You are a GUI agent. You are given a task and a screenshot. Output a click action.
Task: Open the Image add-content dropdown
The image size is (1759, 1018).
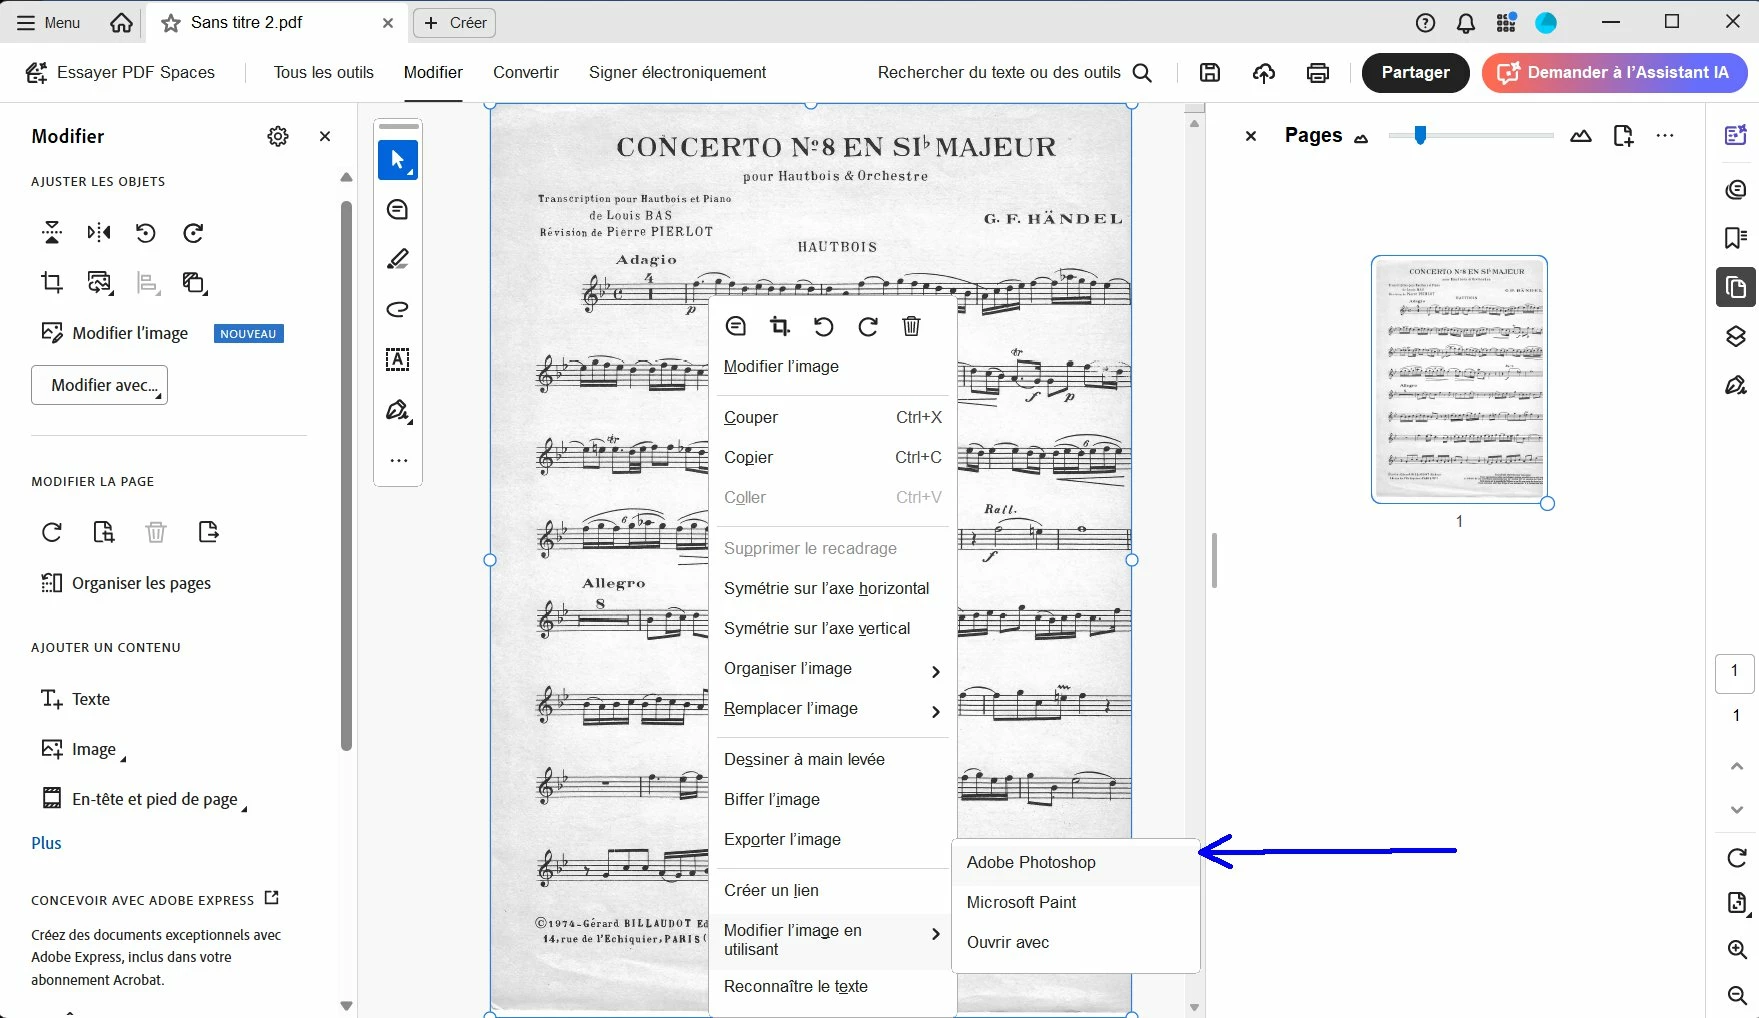[x=84, y=749]
